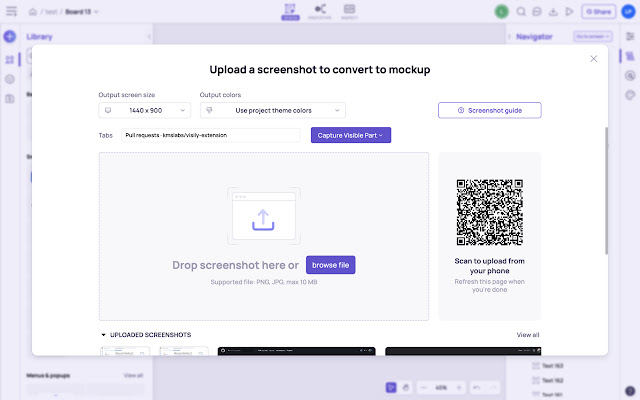Image resolution: width=640 pixels, height=400 pixels.
Task: Switch to the Inspect mode tab
Action: pos(349,11)
